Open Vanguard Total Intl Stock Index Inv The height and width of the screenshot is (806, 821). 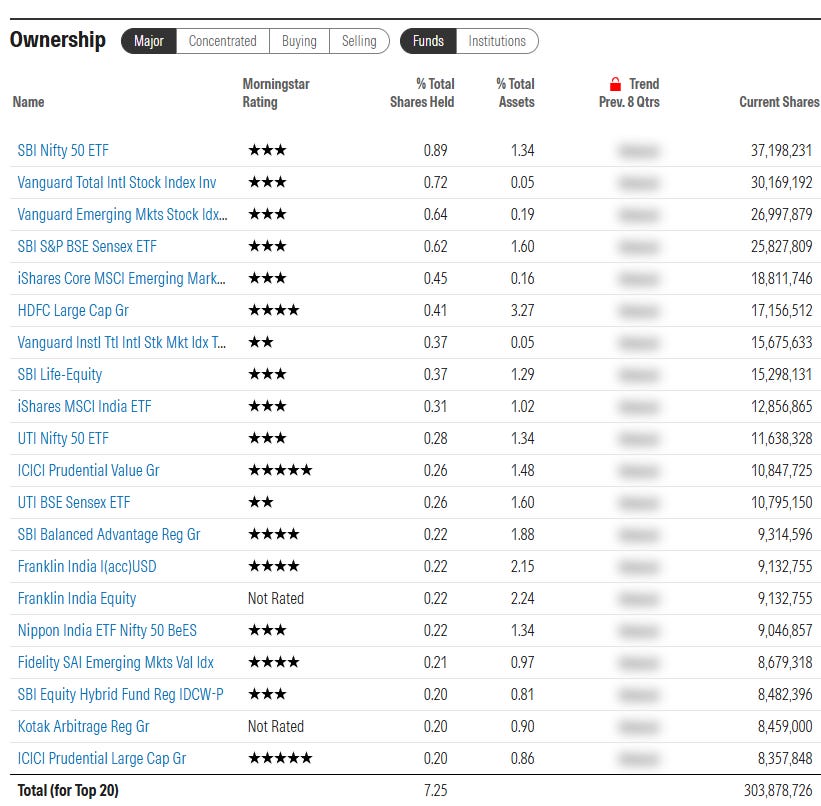coord(117,183)
